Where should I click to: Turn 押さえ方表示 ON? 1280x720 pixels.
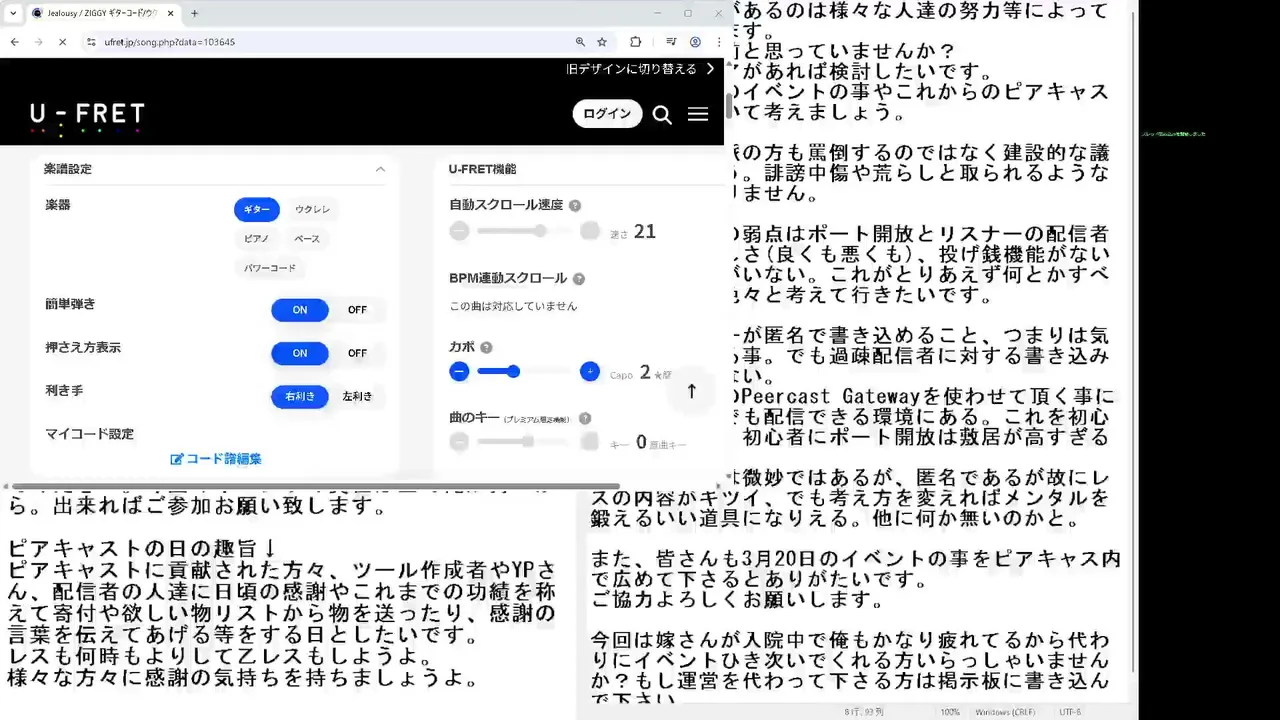pos(300,353)
